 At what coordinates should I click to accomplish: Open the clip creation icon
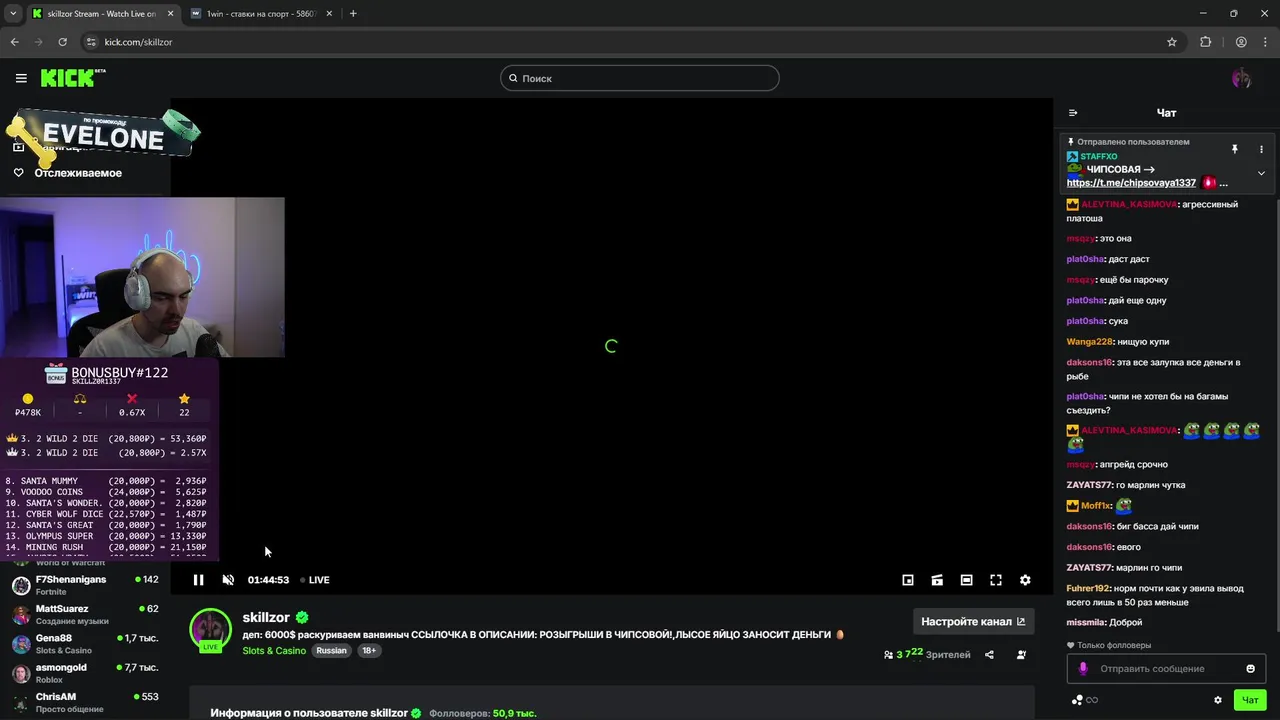click(937, 580)
